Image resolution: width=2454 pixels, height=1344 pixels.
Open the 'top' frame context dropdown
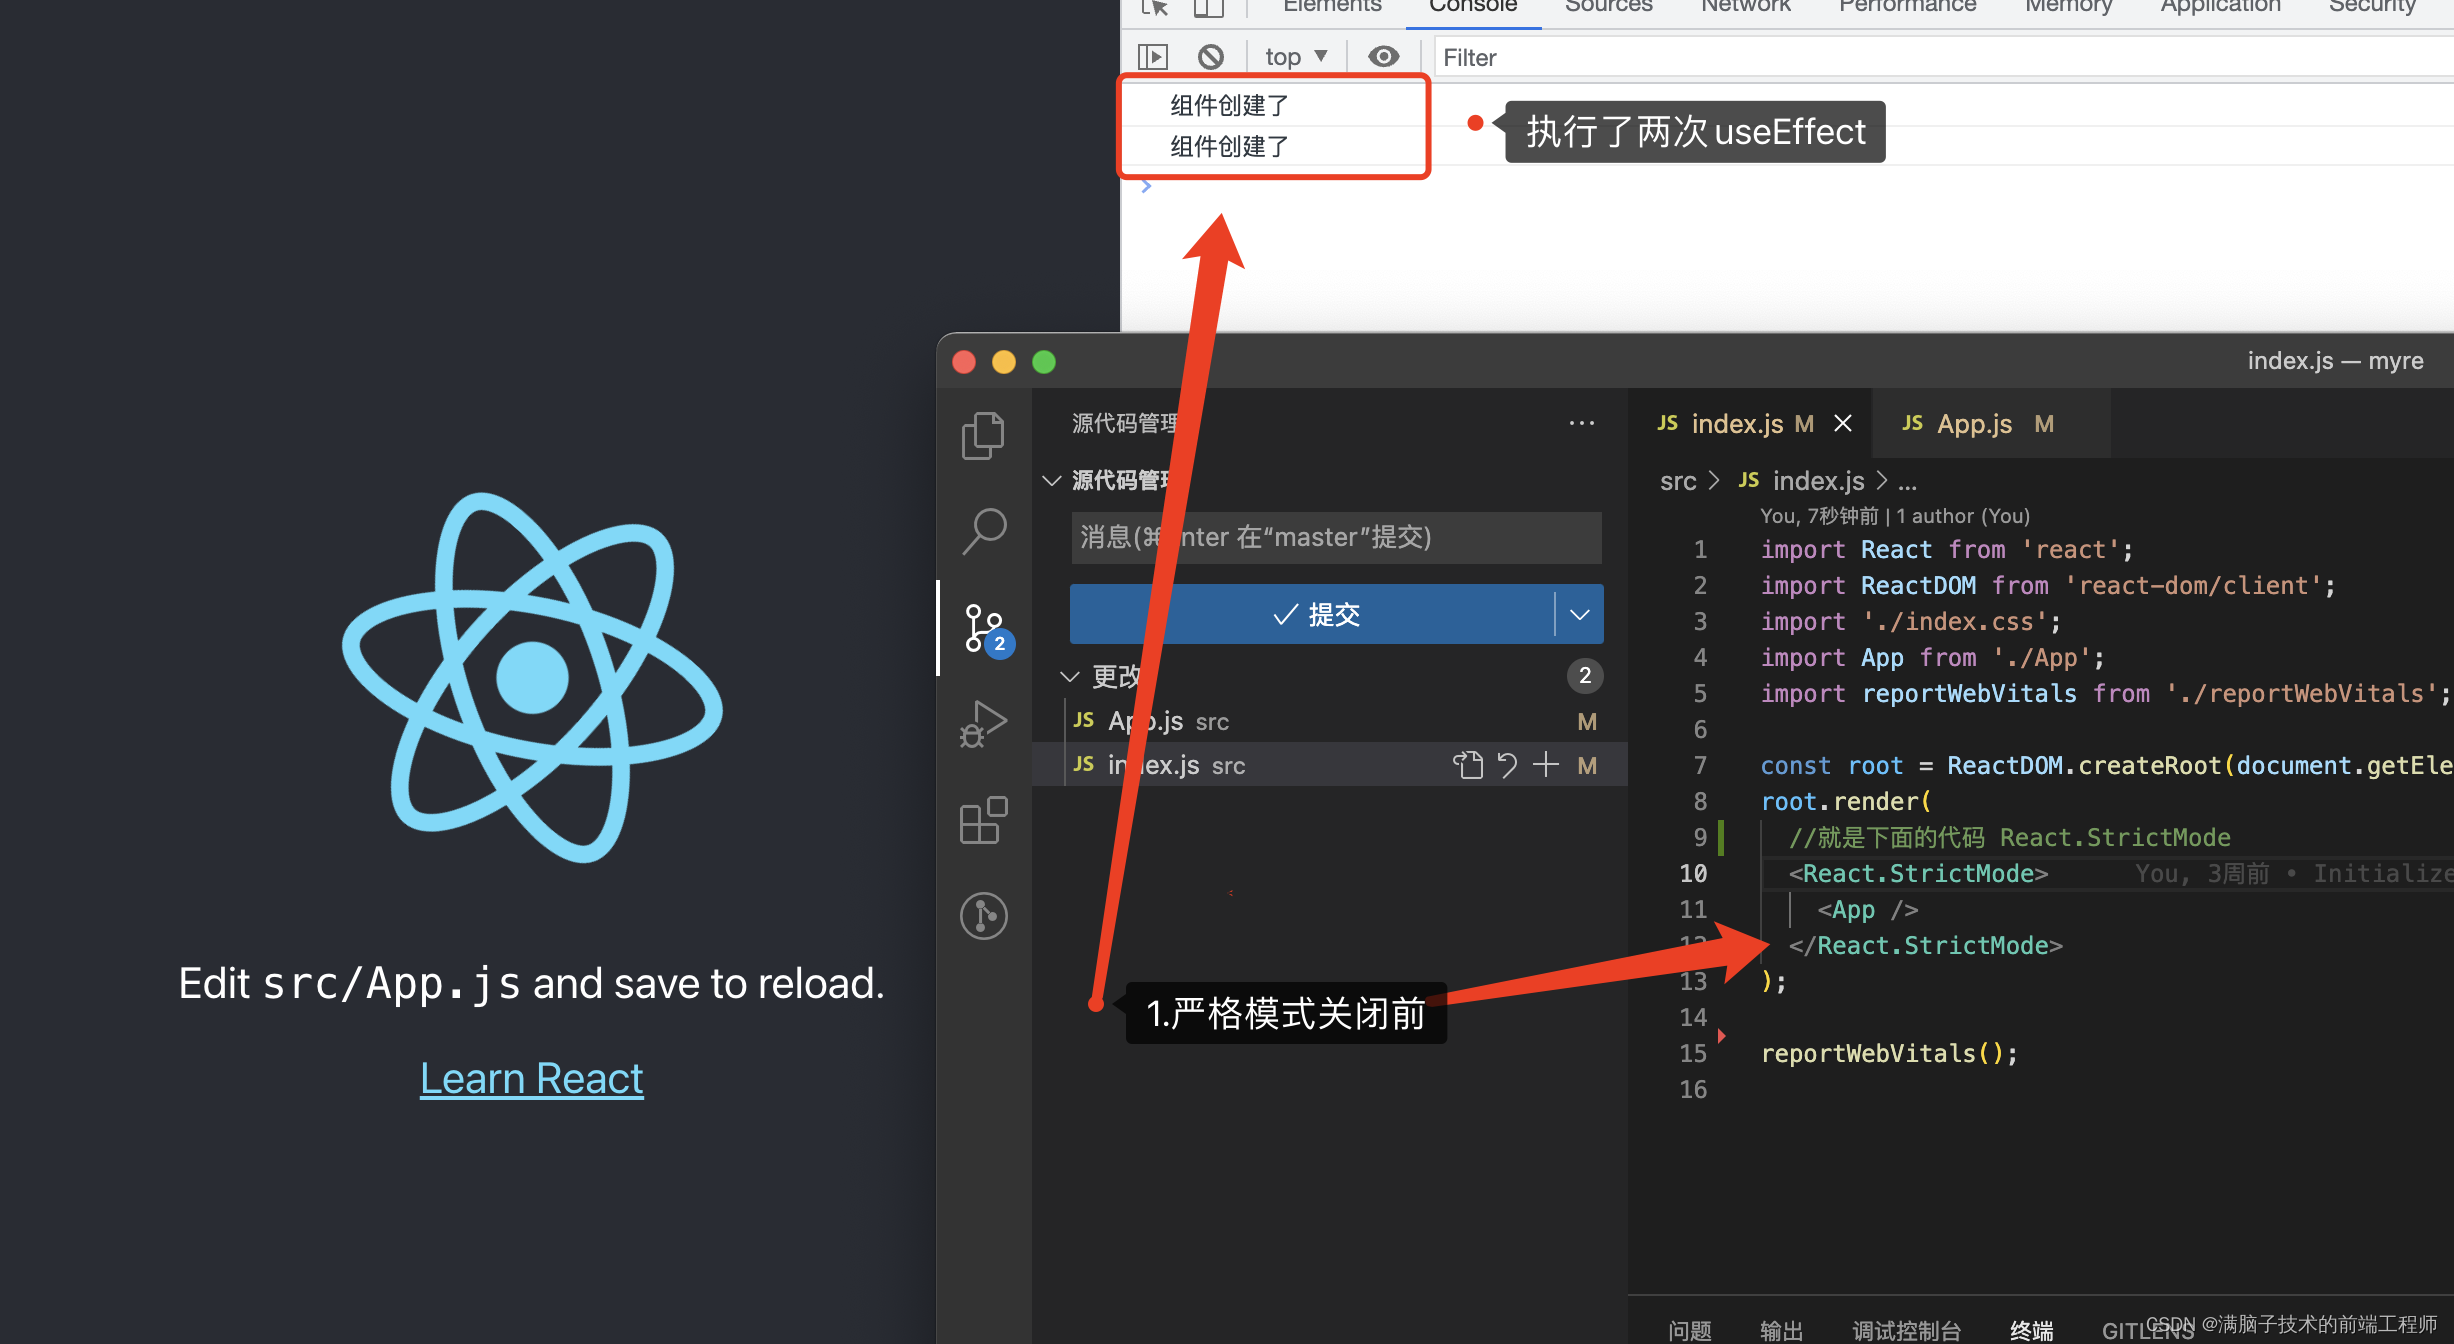1294,56
